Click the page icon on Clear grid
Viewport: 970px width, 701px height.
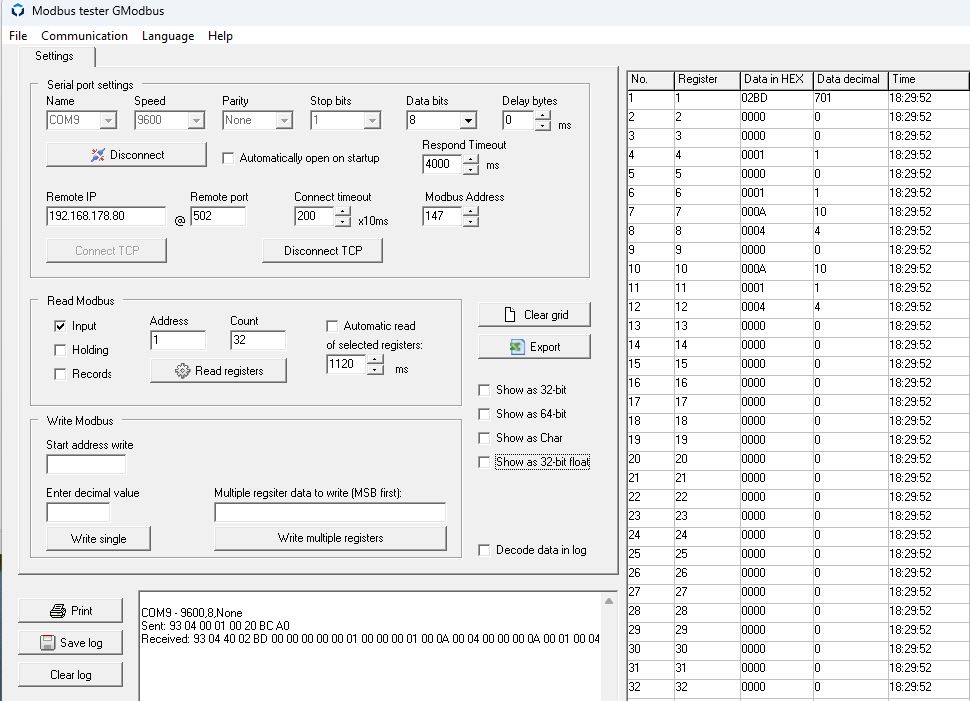pyautogui.click(x=510, y=315)
